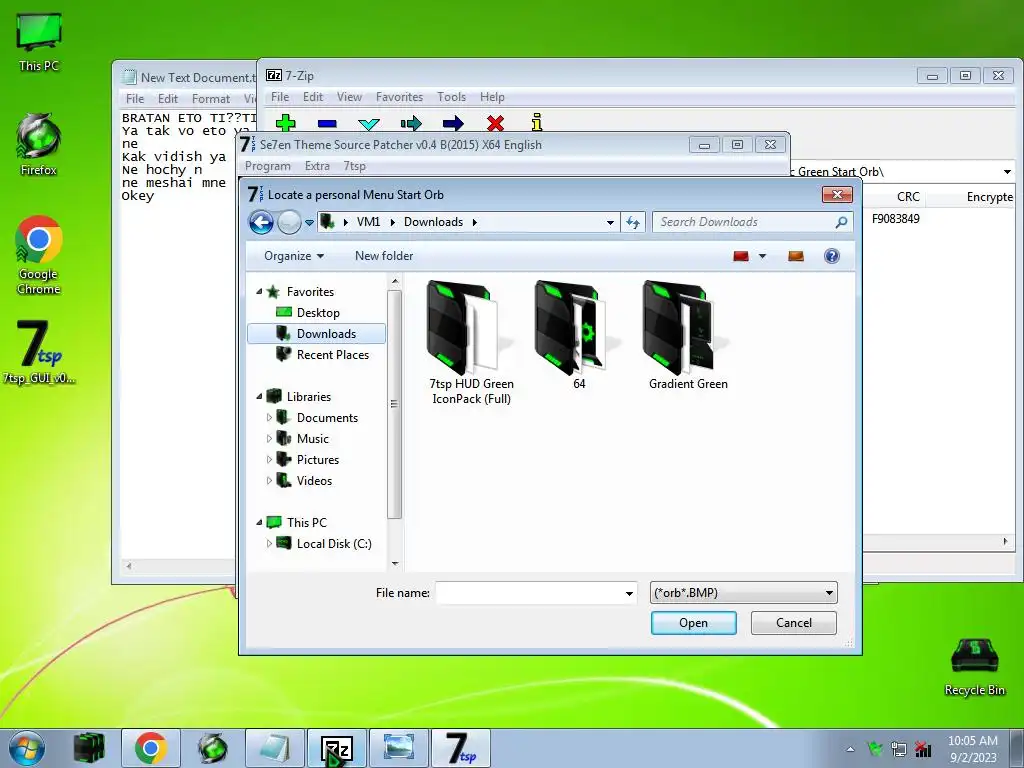
Task: Click the Test checkmark icon in 7-Zip
Action: [369, 123]
